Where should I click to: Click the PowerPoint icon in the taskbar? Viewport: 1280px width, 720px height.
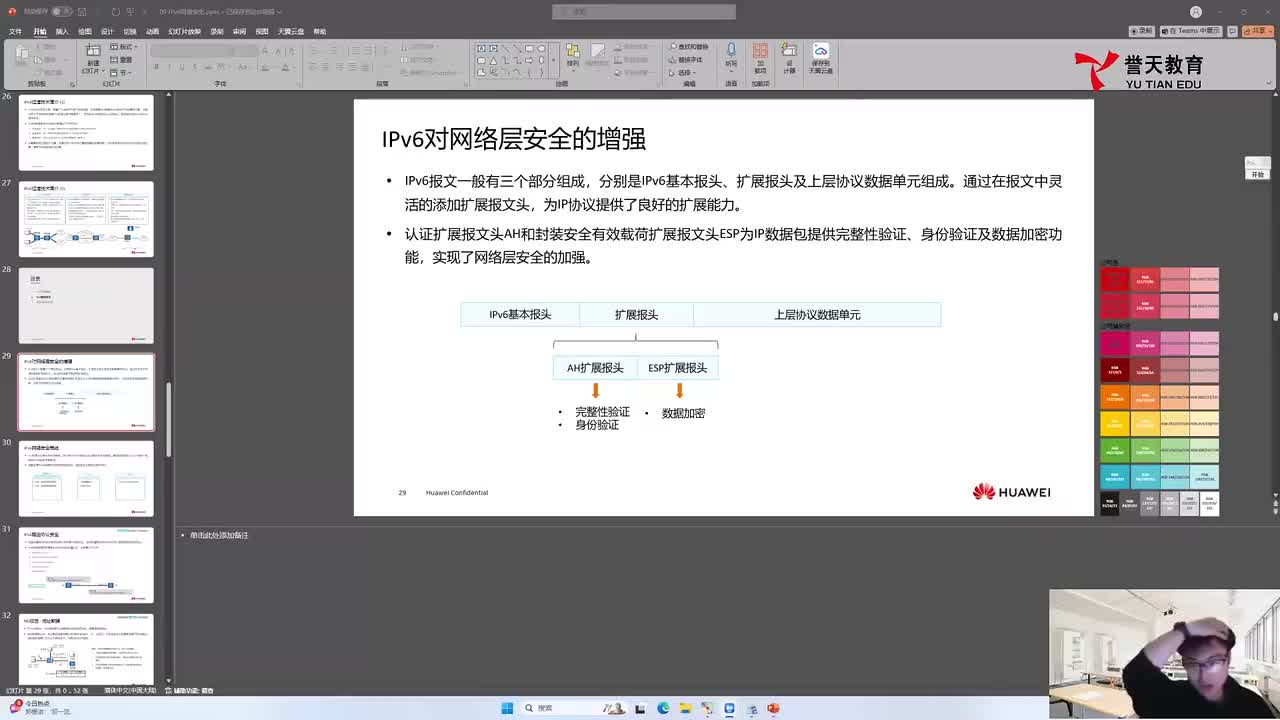(773, 708)
